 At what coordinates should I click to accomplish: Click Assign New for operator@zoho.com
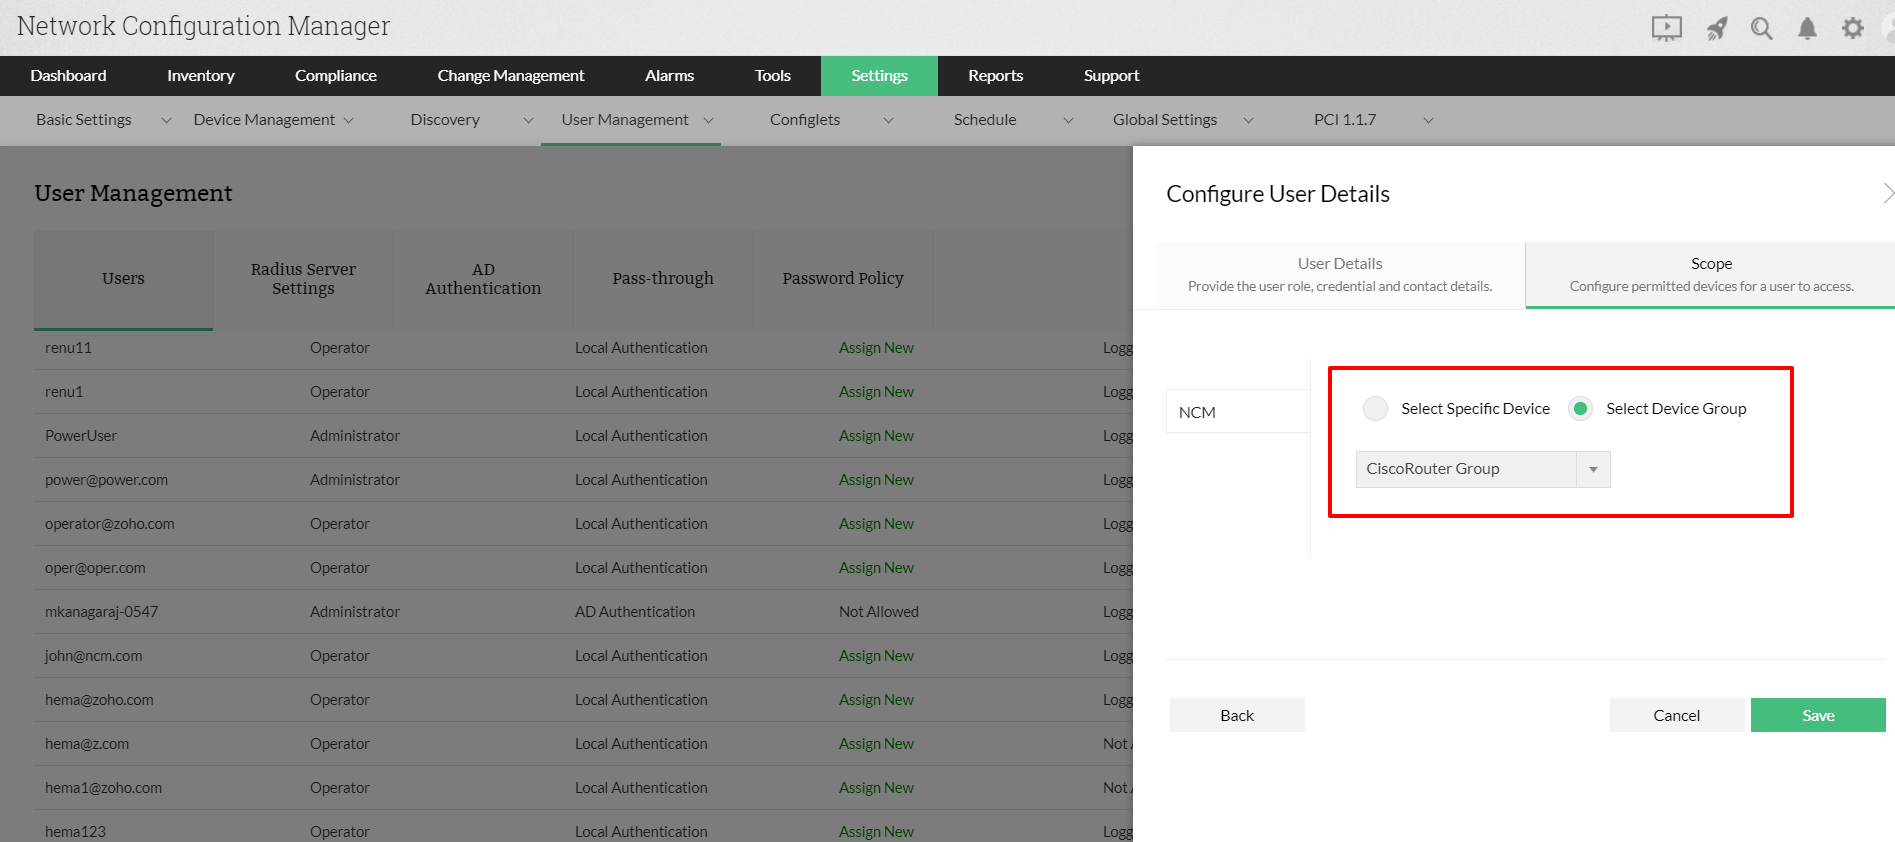pos(876,524)
